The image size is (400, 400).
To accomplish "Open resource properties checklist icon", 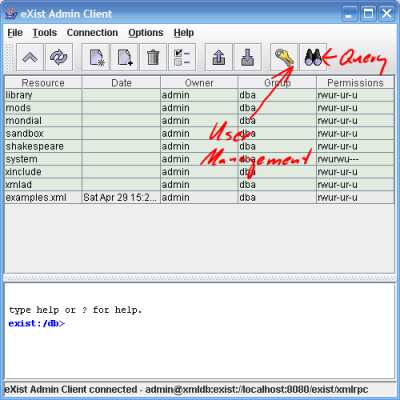I will click(x=182, y=57).
